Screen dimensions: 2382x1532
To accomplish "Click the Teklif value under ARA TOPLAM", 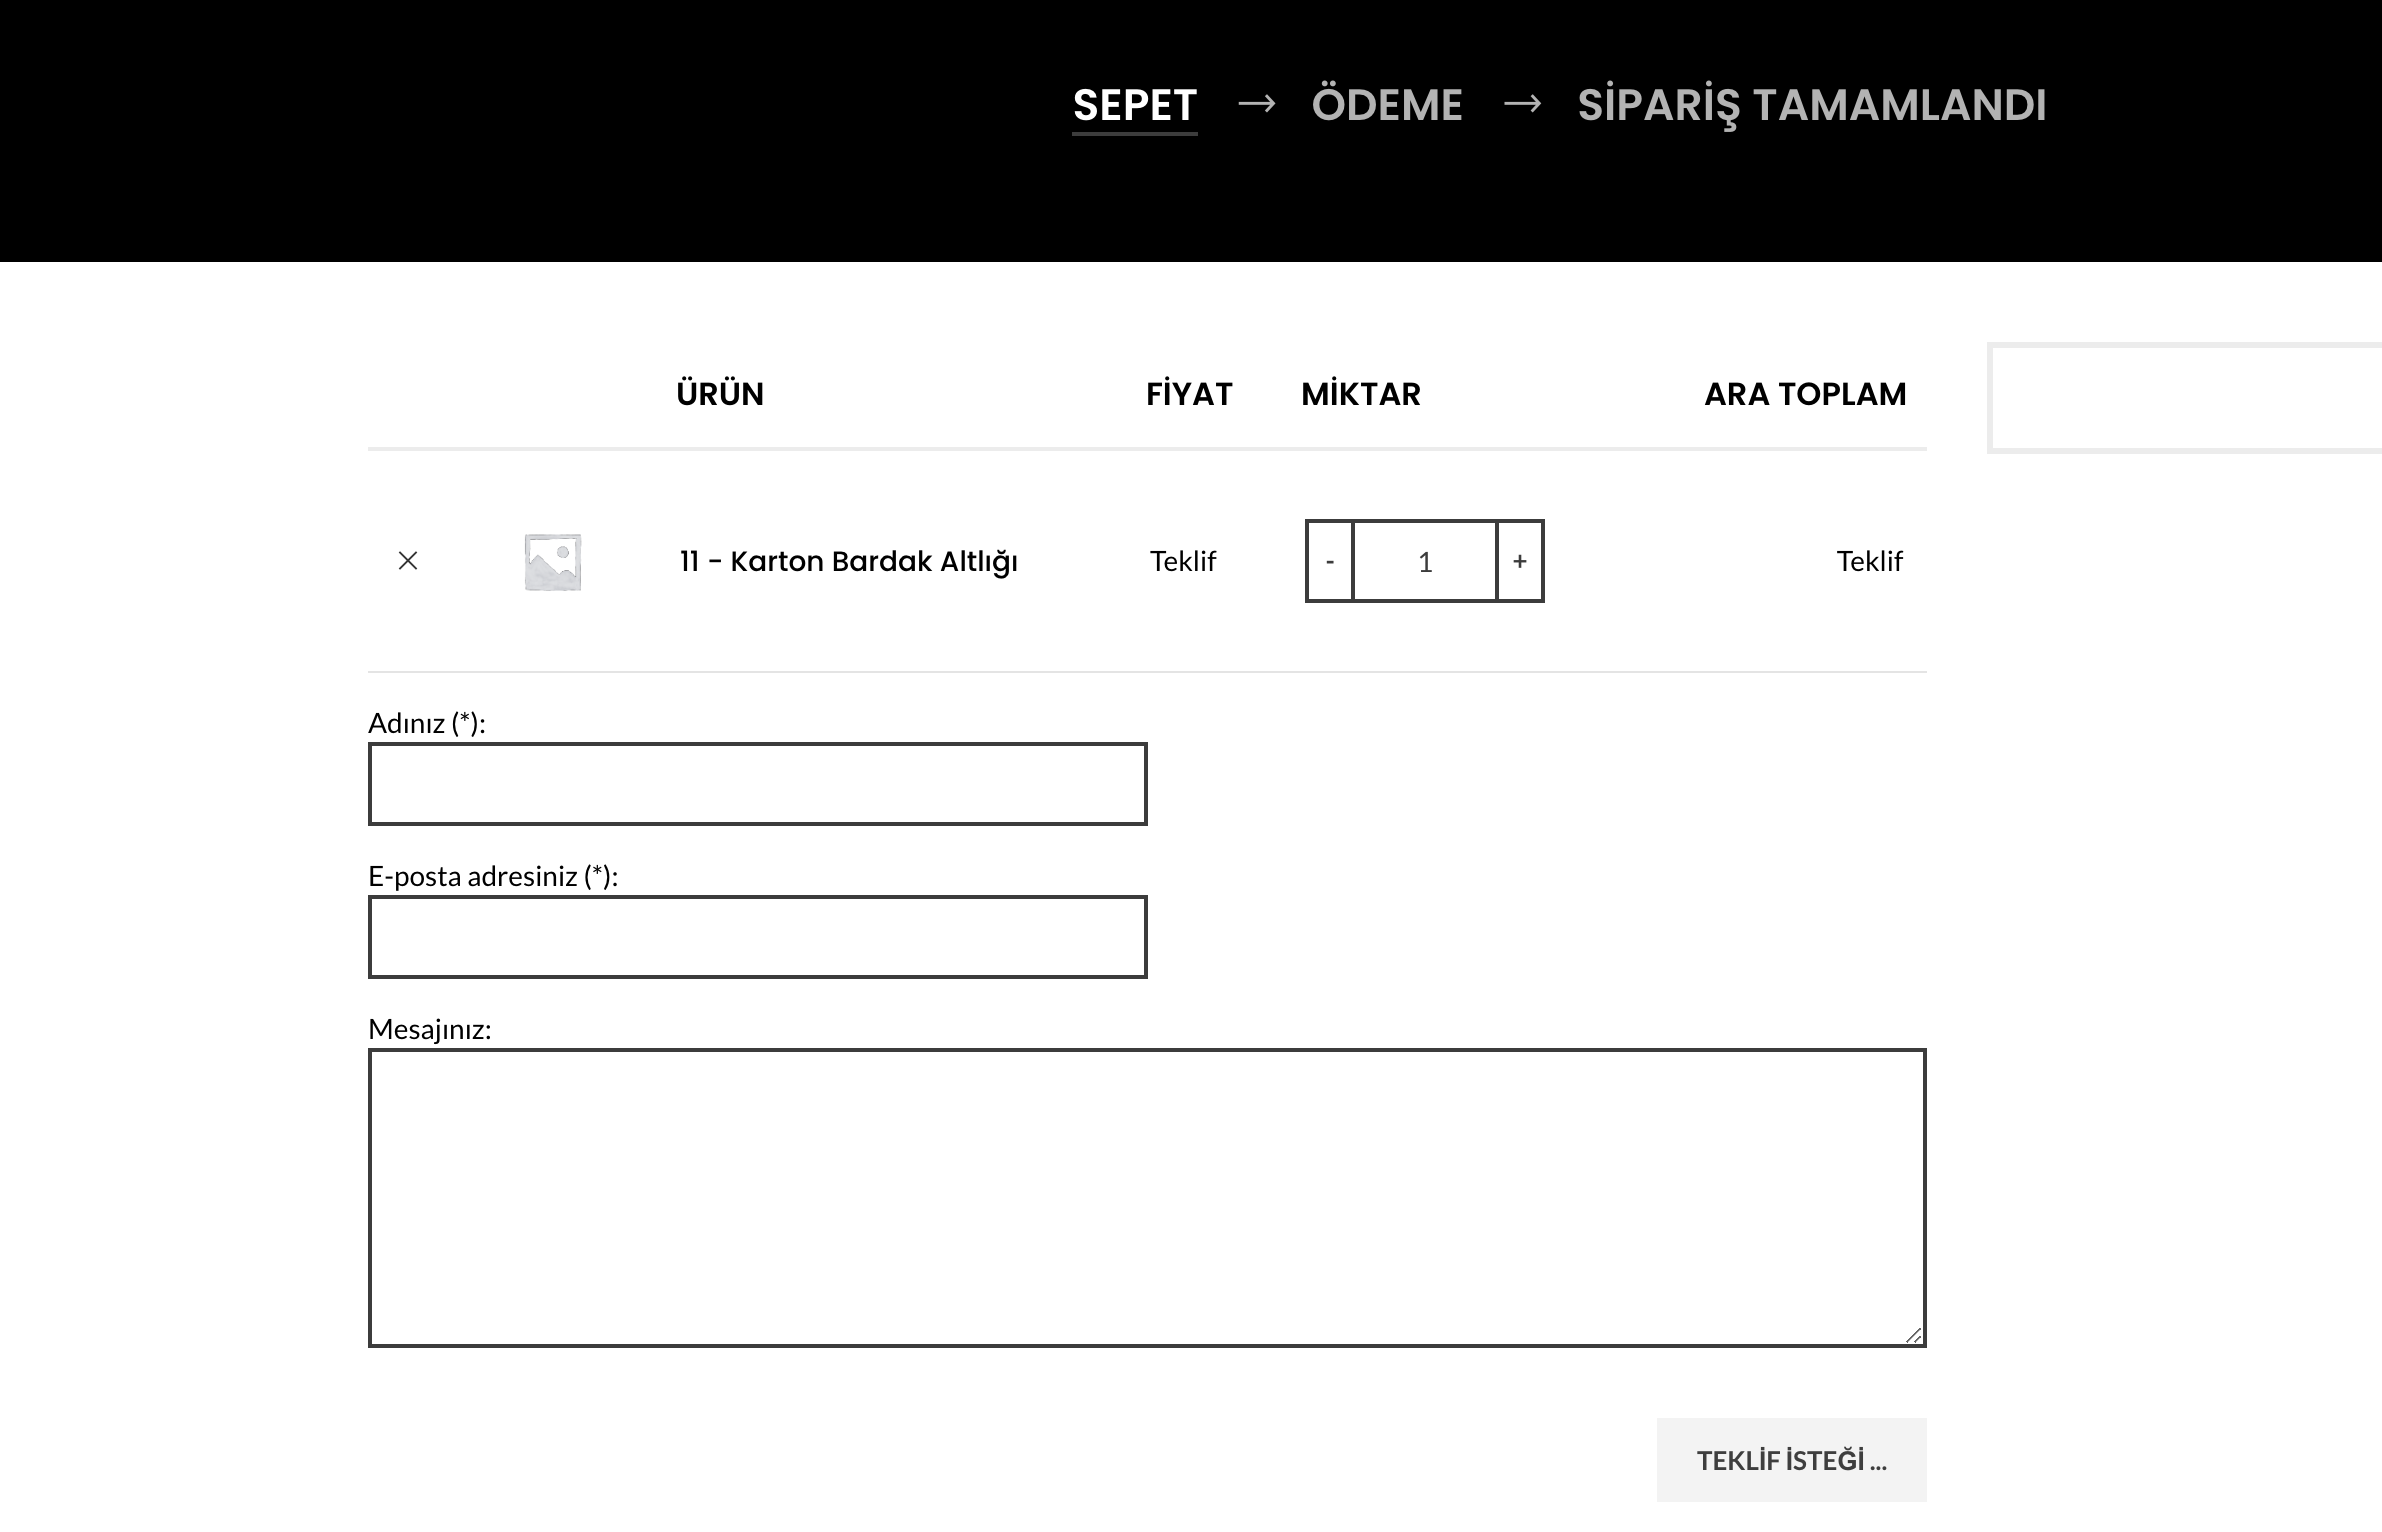I will 1869,561.
